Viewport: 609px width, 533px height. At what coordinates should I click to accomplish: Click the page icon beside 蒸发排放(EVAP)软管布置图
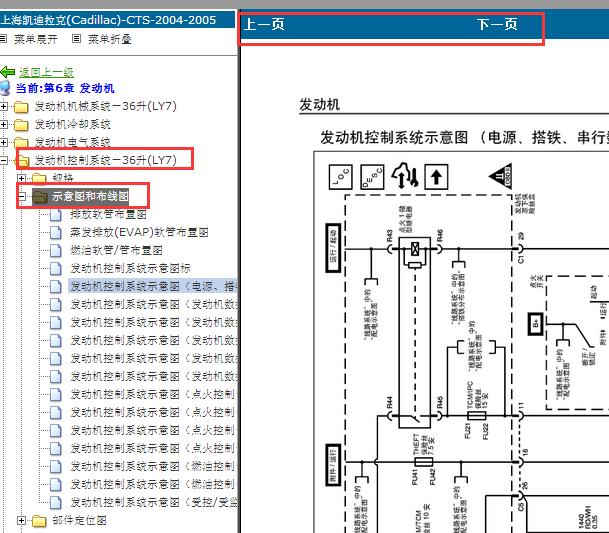pos(56,232)
